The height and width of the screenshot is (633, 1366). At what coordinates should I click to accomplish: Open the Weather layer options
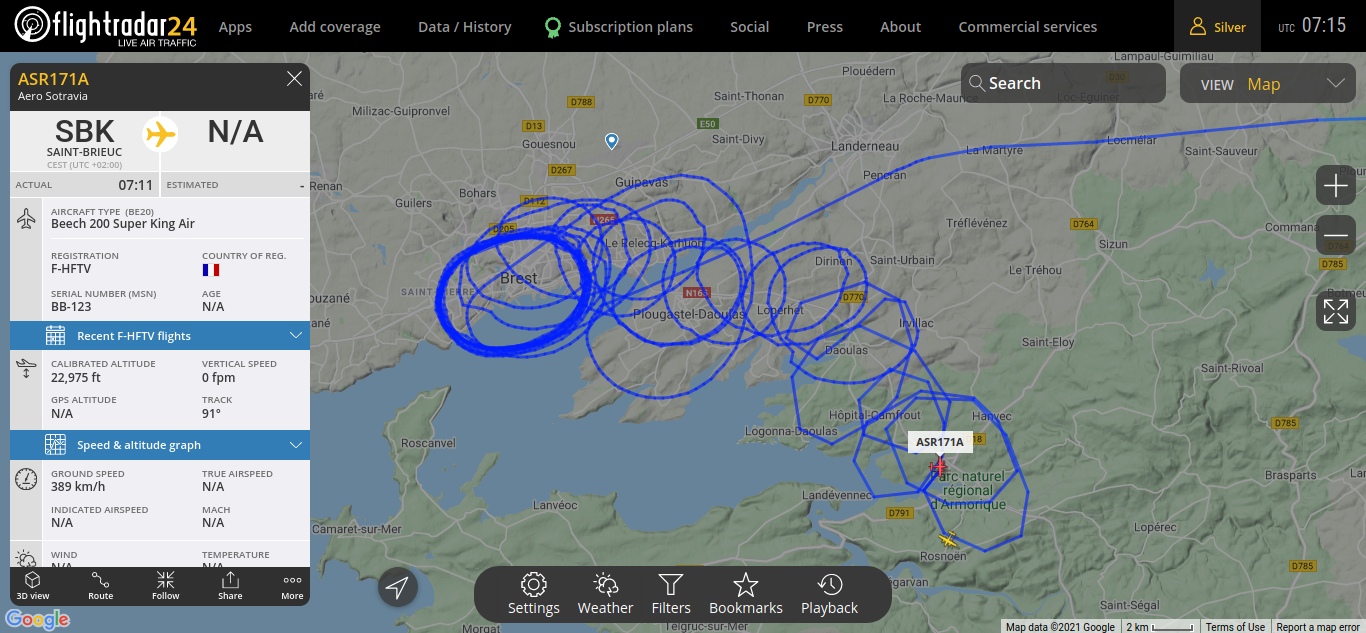pyautogui.click(x=605, y=594)
